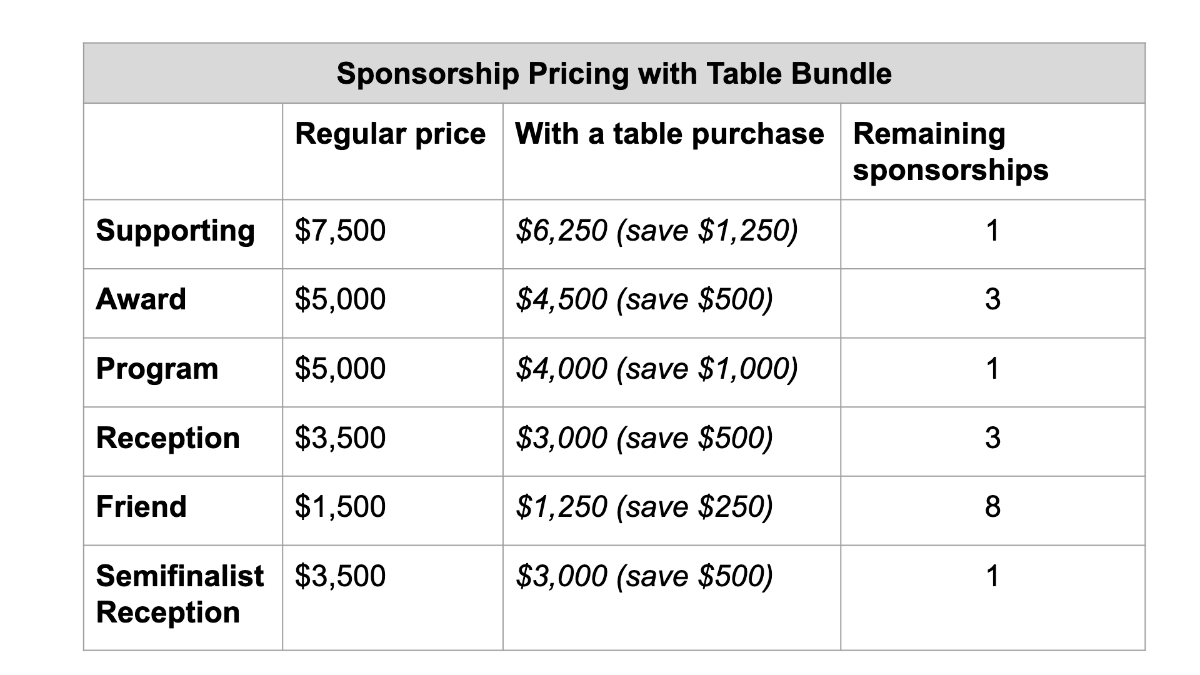Select the $7,500 regular price cell
The height and width of the screenshot is (675, 1200).
point(340,231)
